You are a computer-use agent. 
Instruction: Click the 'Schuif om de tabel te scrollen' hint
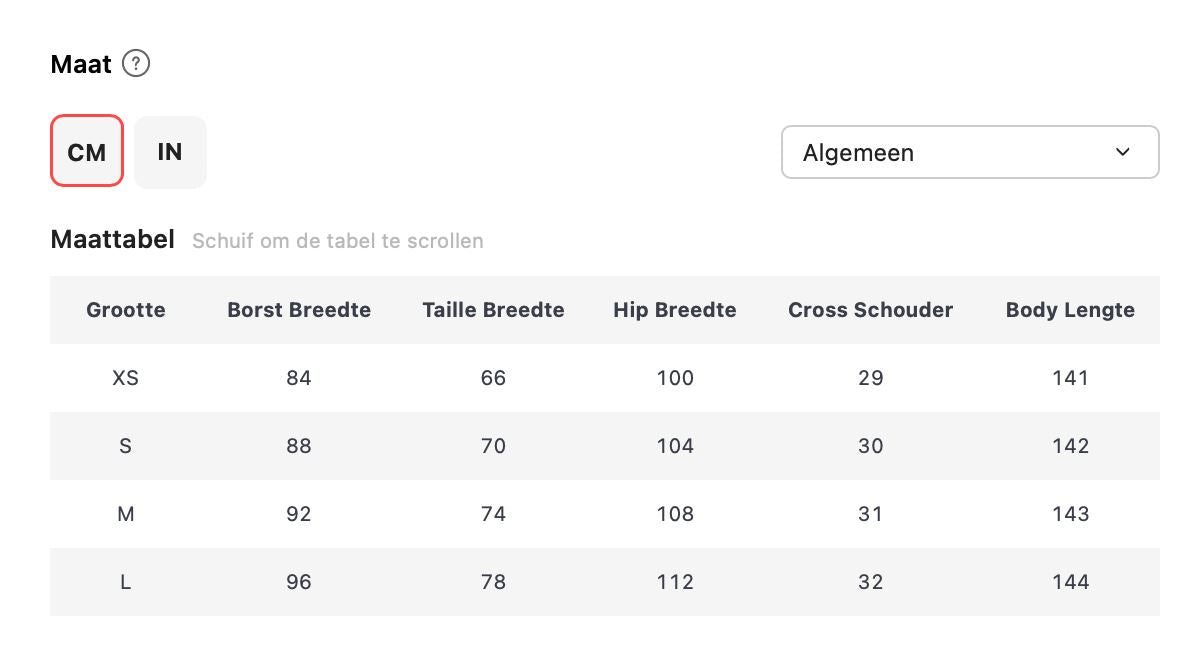[338, 241]
